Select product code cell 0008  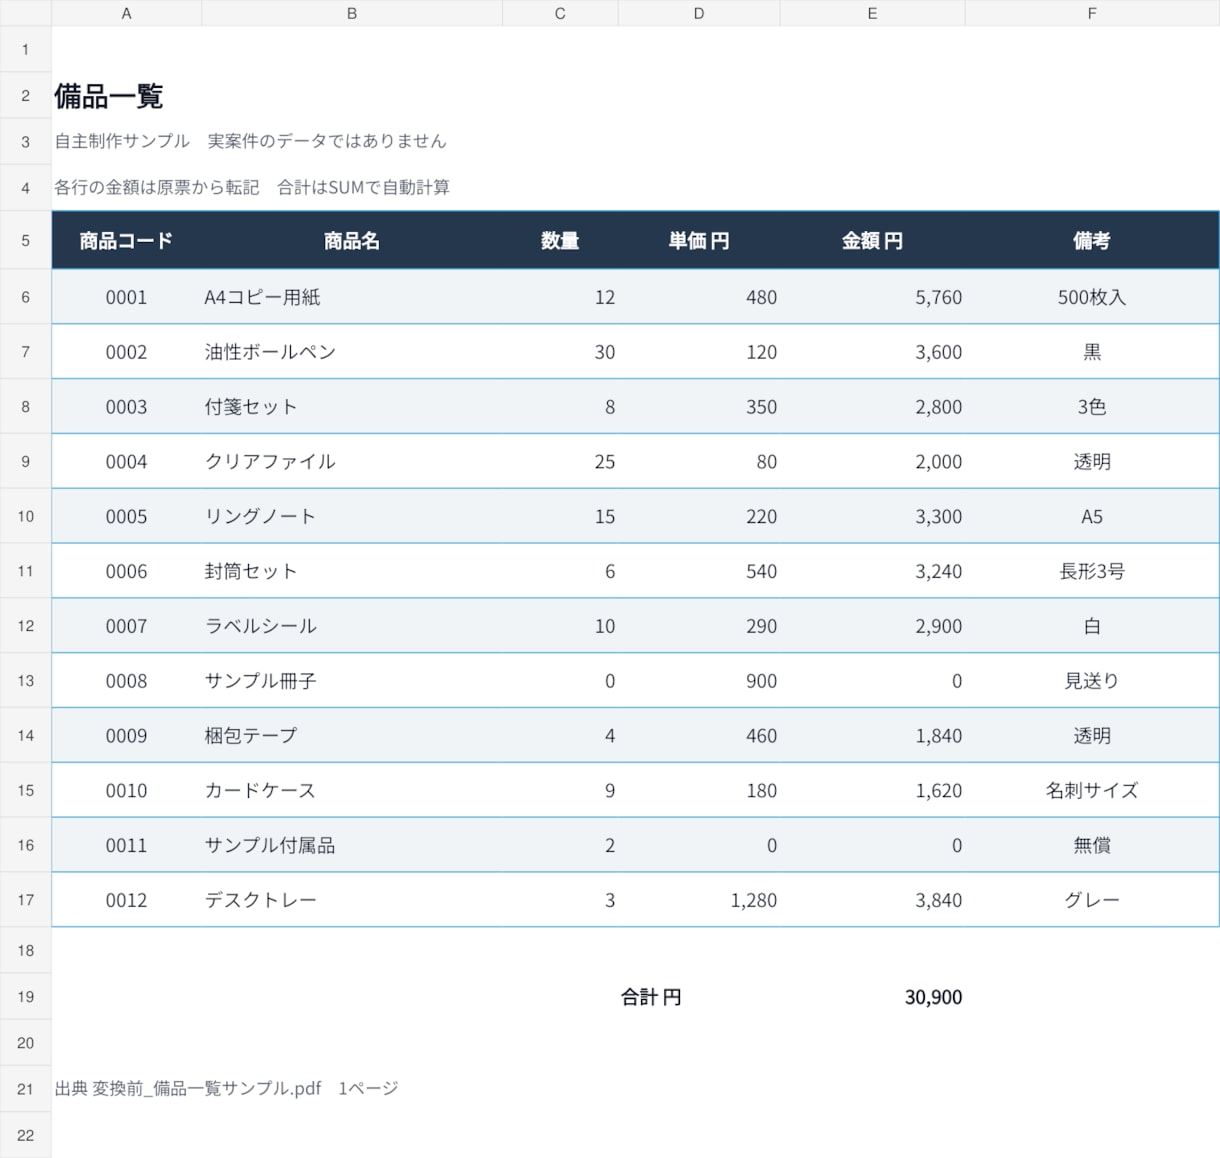[x=126, y=681]
